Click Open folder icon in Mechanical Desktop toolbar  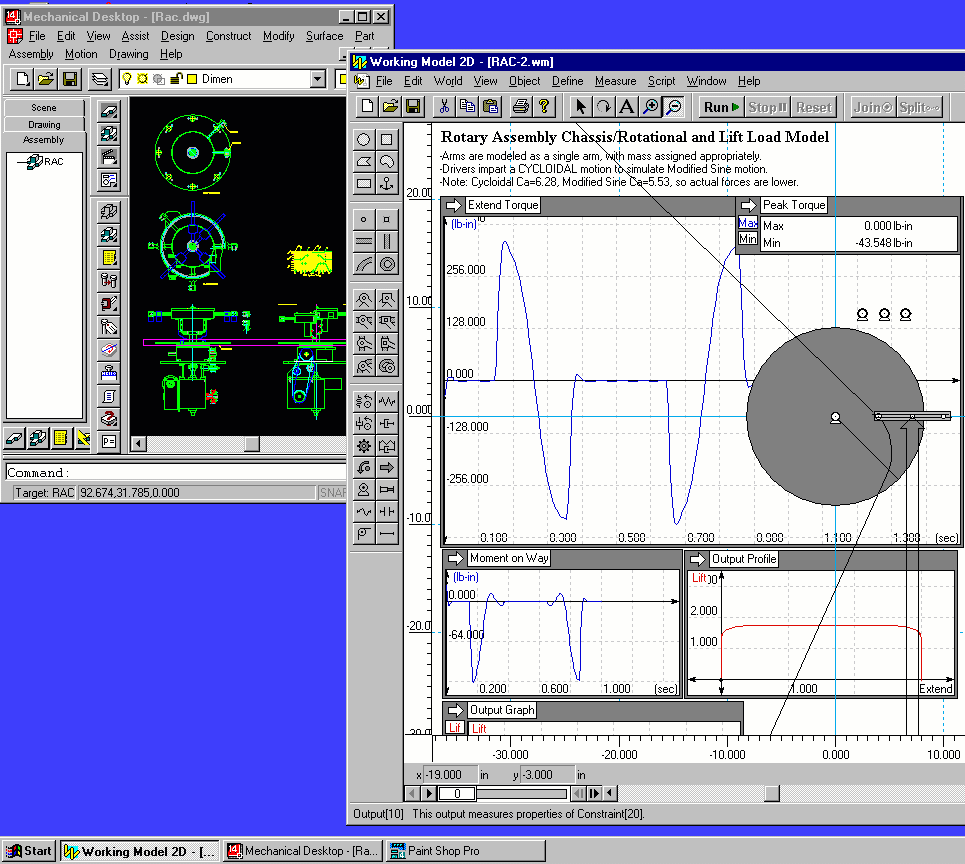[46, 79]
